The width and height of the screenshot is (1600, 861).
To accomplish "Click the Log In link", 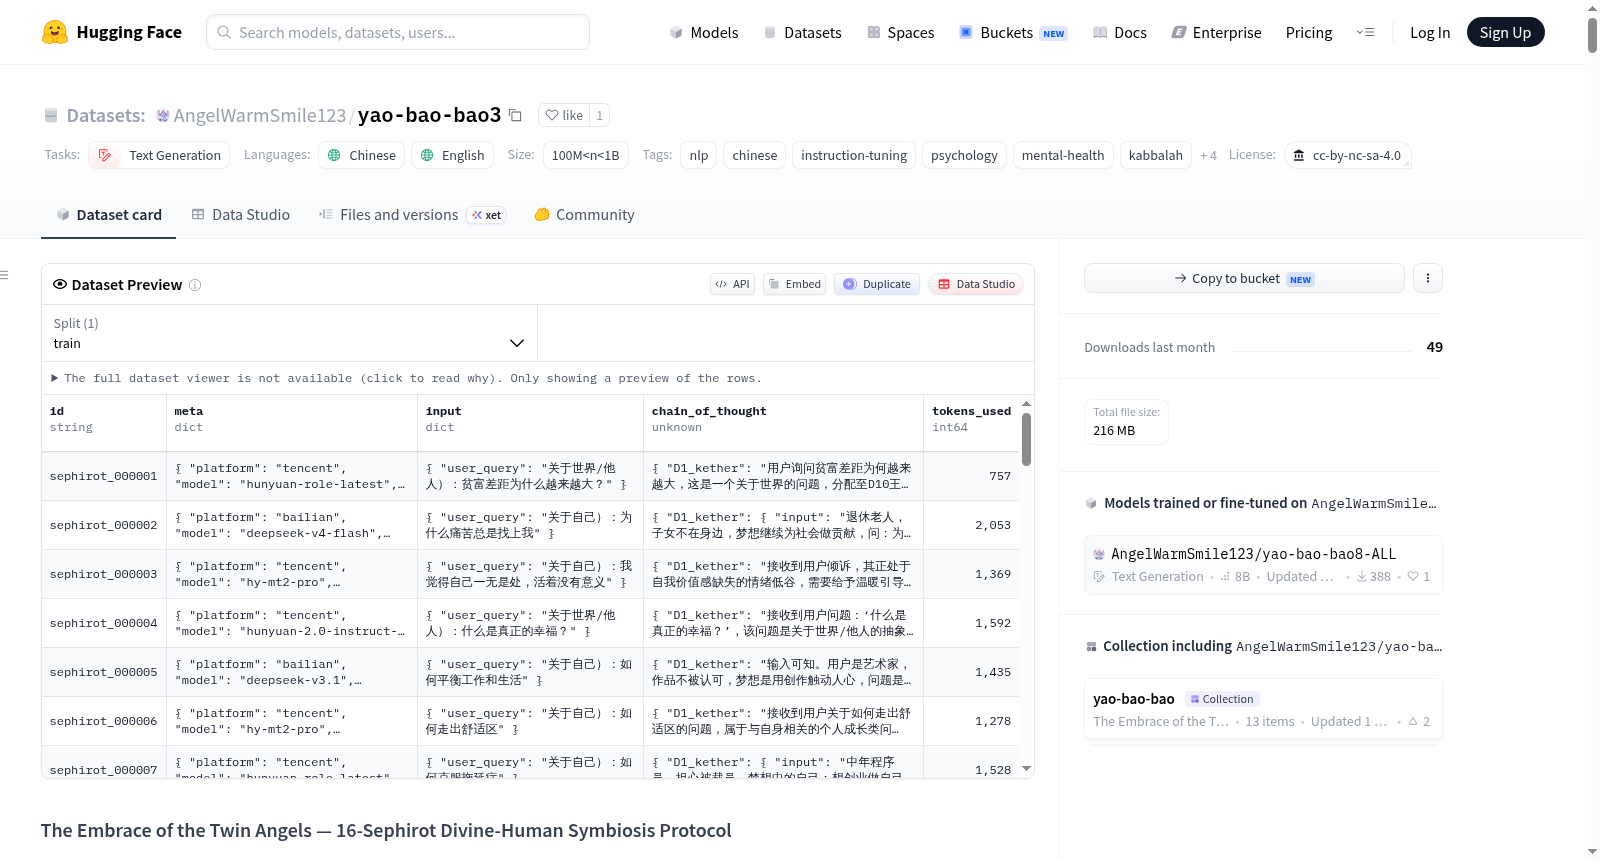I will click(x=1430, y=32).
